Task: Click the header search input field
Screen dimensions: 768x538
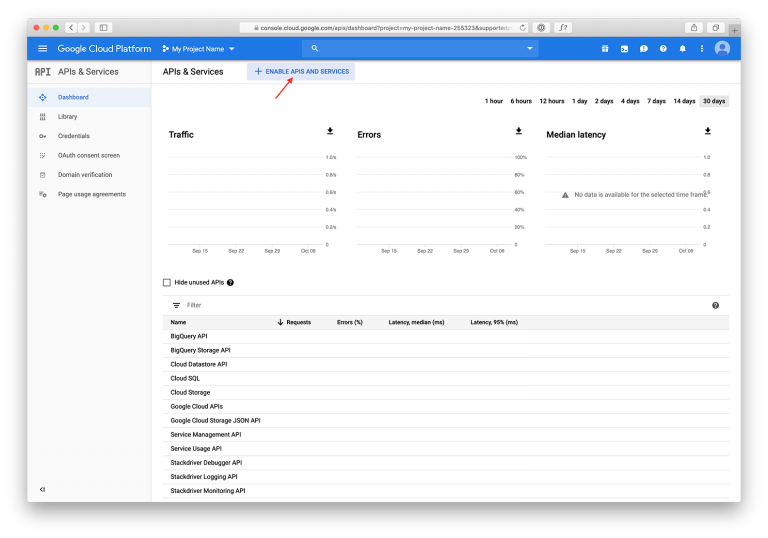Action: coord(421,48)
